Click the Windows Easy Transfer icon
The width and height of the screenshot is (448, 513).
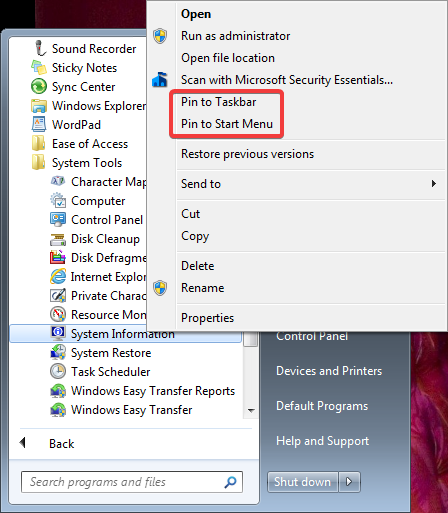pos(58,409)
